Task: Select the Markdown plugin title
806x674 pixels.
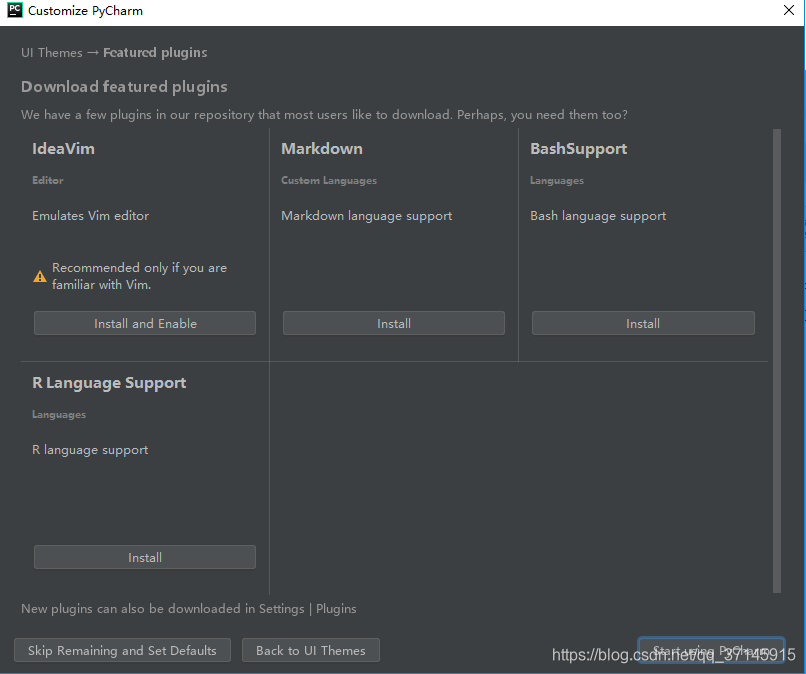Action: tap(322, 149)
